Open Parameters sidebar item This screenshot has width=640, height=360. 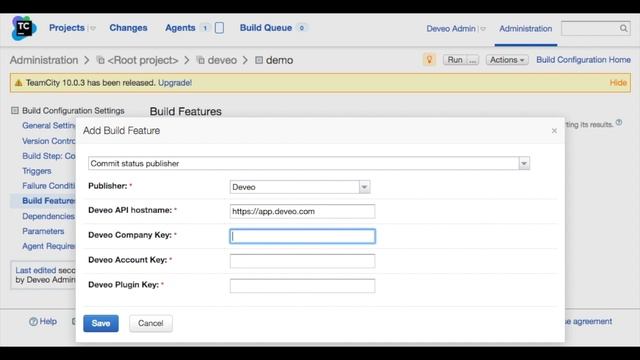pos(43,231)
